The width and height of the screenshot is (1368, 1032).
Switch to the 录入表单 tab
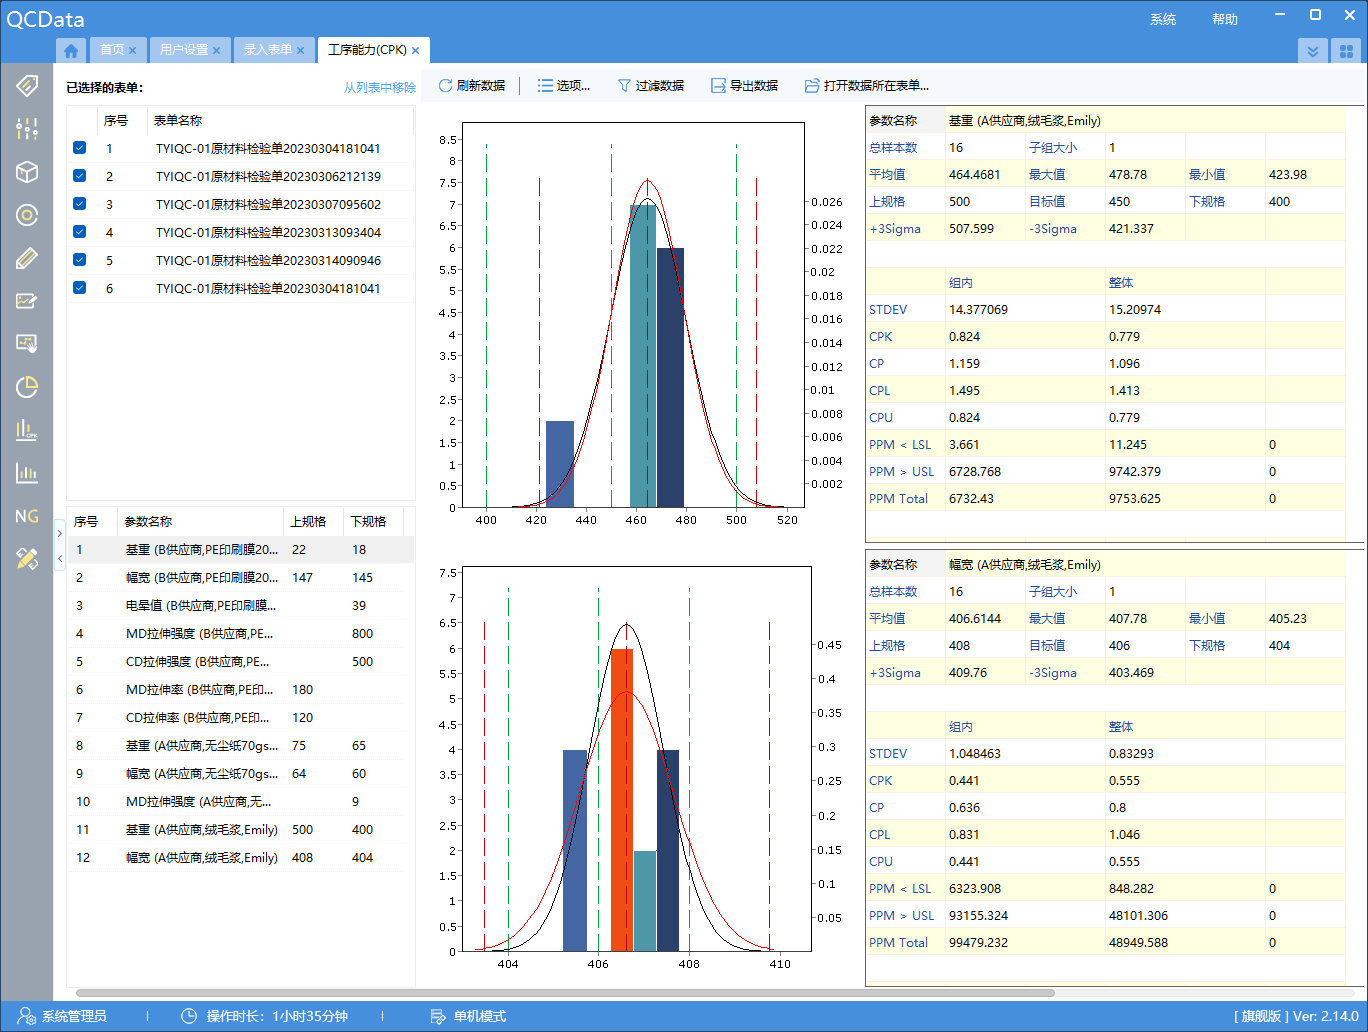[x=267, y=50]
